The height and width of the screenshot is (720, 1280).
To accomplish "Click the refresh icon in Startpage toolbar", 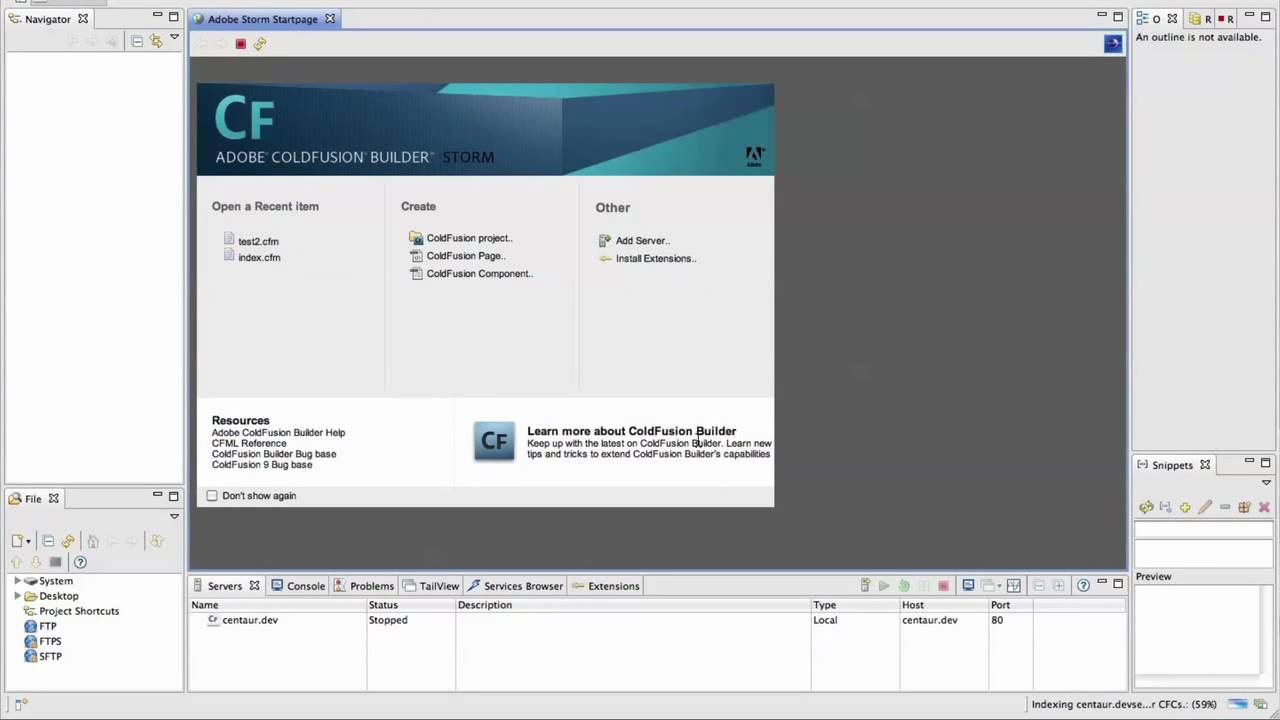I will 260,44.
